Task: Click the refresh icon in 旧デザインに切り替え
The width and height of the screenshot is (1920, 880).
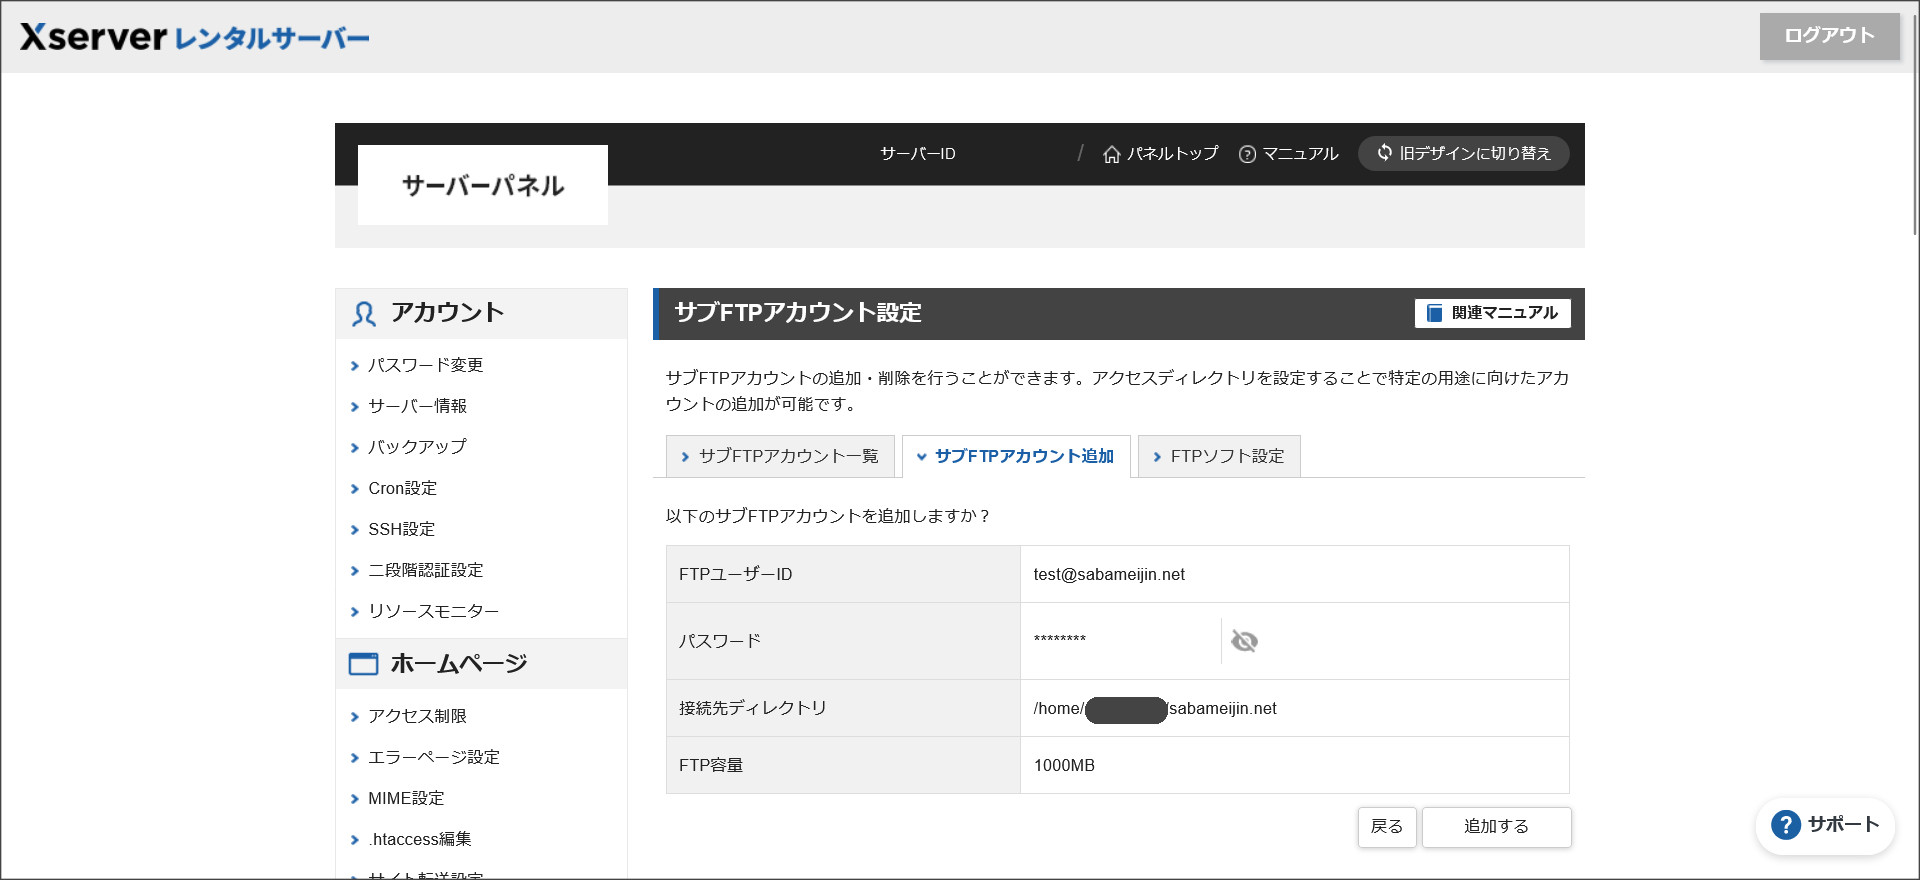Action: [x=1384, y=152]
